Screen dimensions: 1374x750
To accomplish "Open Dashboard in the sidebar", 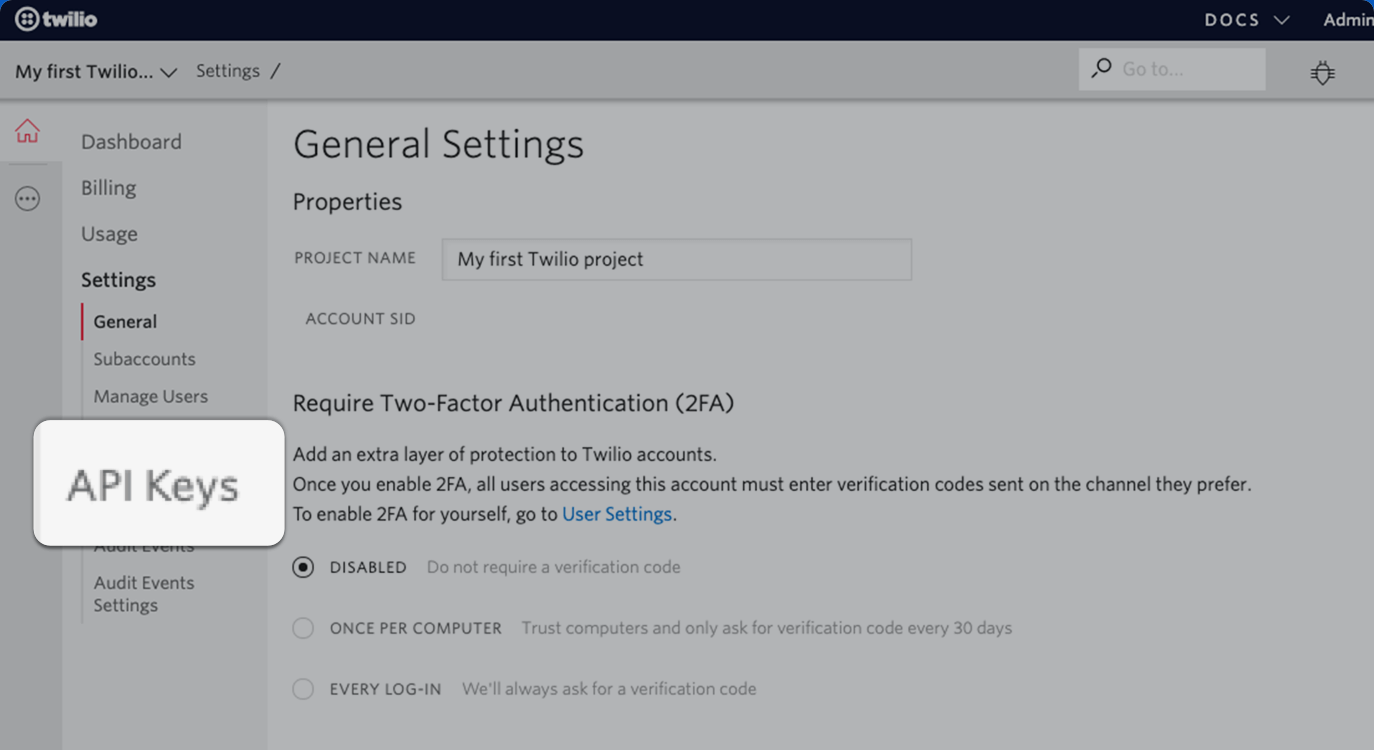I will (131, 142).
